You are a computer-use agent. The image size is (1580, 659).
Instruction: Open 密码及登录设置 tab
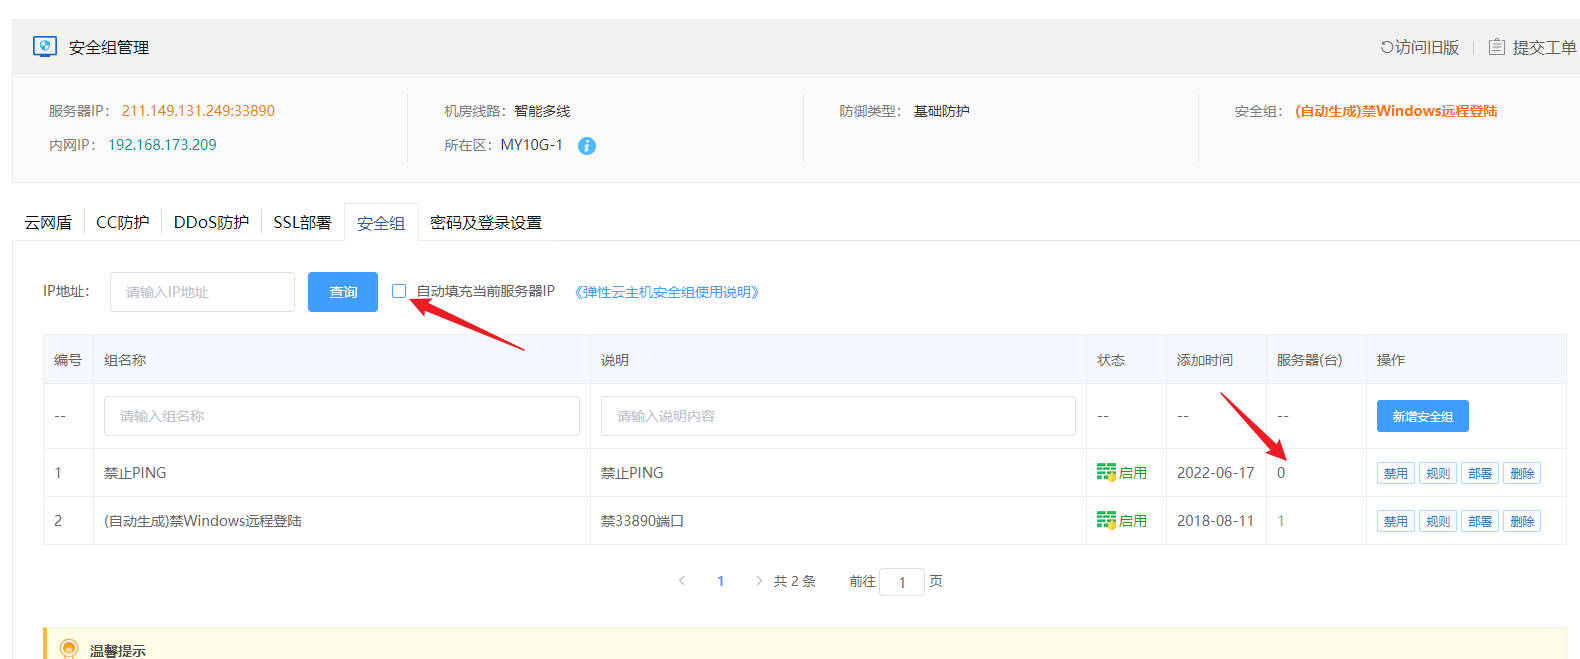click(x=486, y=222)
